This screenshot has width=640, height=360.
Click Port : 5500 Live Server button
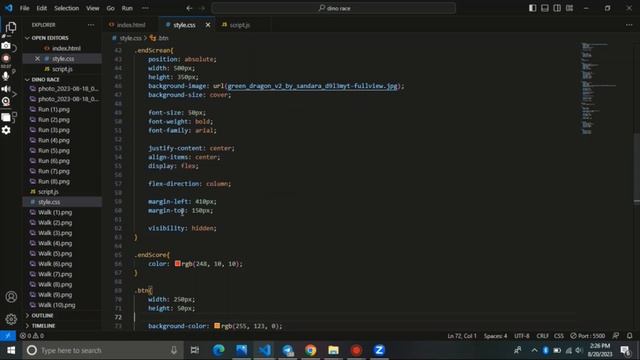[588, 336]
